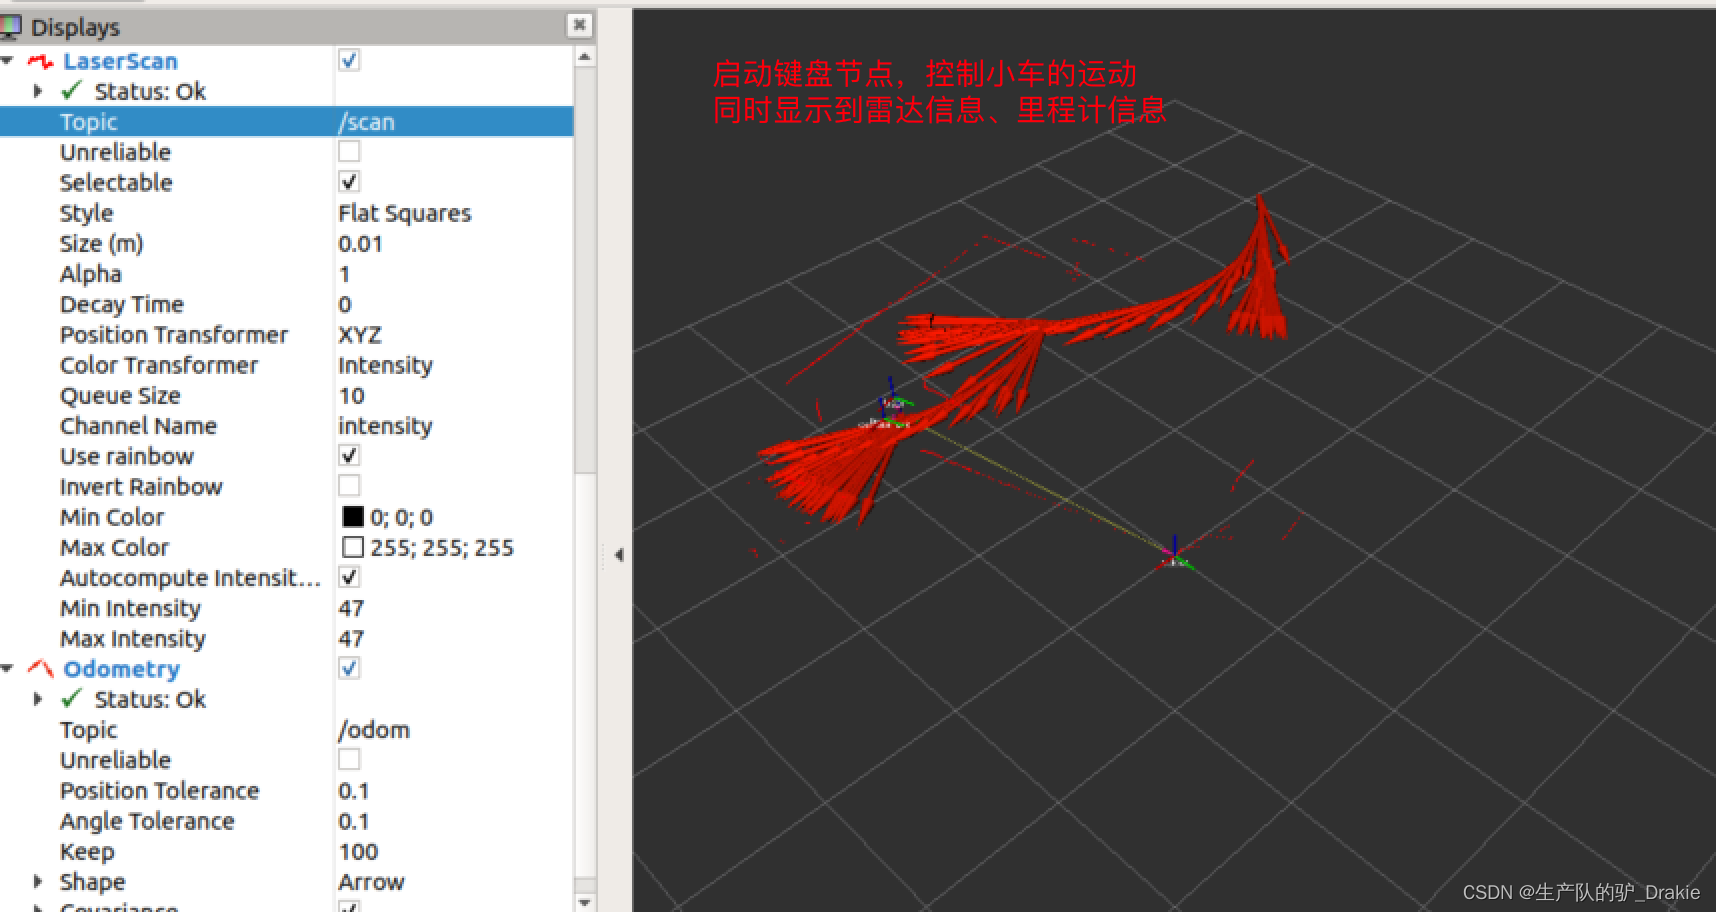Toggle the Use rainbow checkbox

pyautogui.click(x=349, y=455)
